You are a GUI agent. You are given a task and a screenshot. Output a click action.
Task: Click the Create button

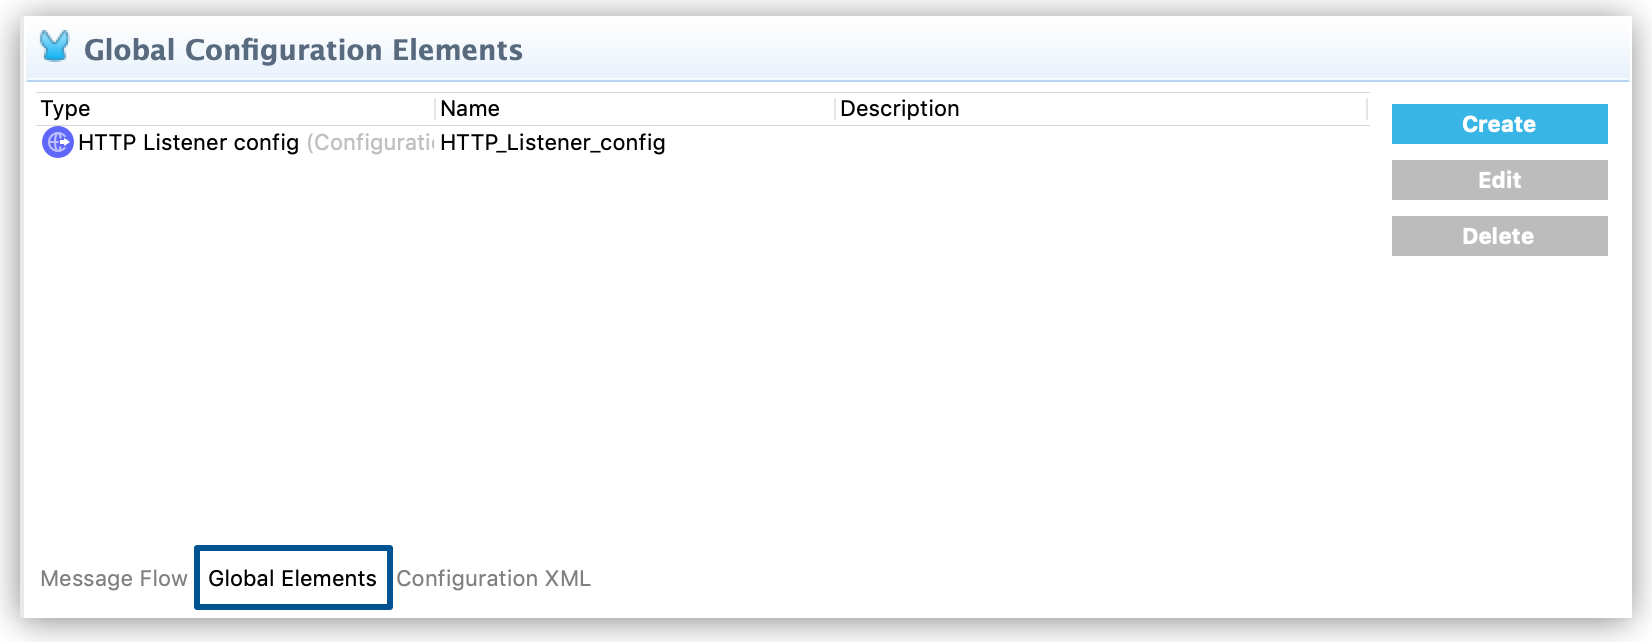coord(1498,124)
